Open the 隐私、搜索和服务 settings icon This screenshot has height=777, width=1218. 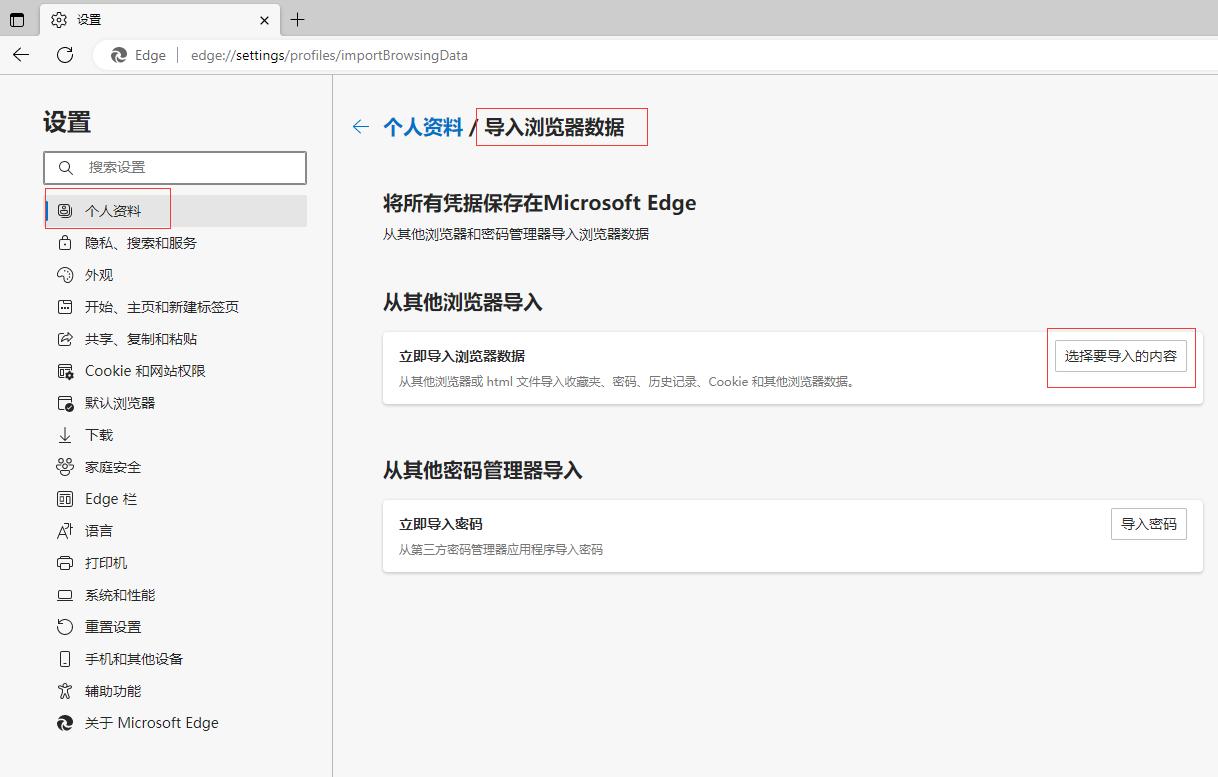pos(63,242)
